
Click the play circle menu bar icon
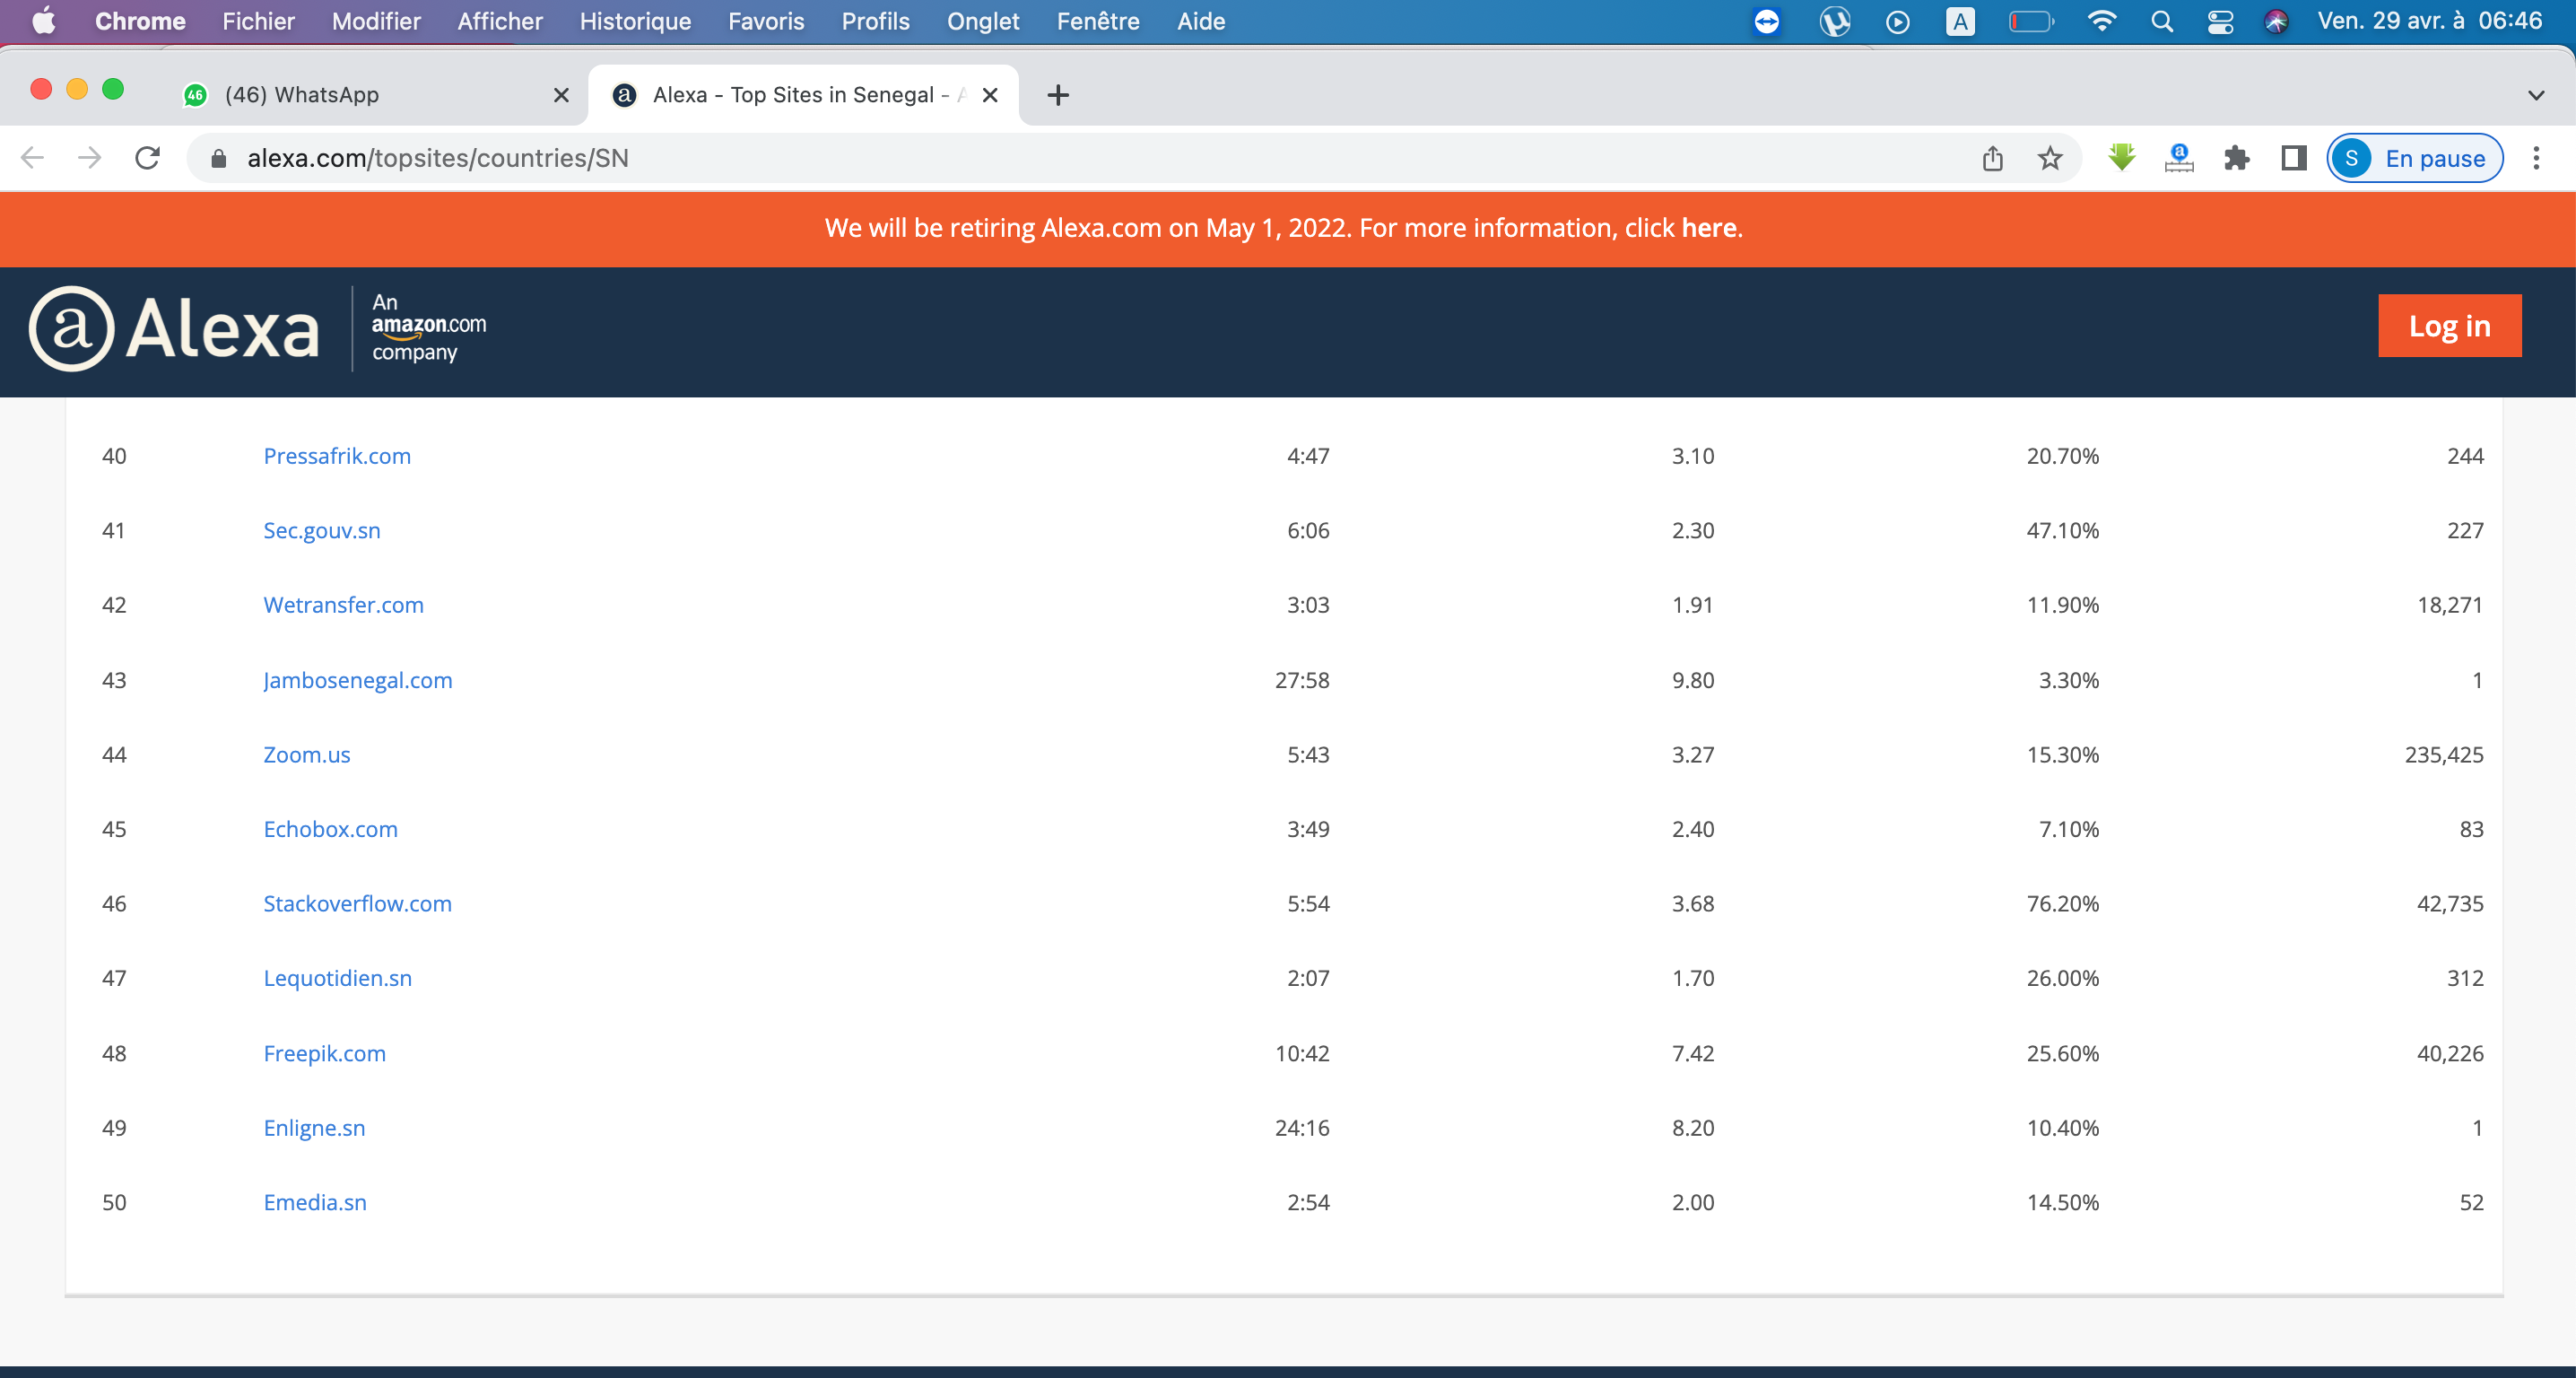click(1897, 21)
